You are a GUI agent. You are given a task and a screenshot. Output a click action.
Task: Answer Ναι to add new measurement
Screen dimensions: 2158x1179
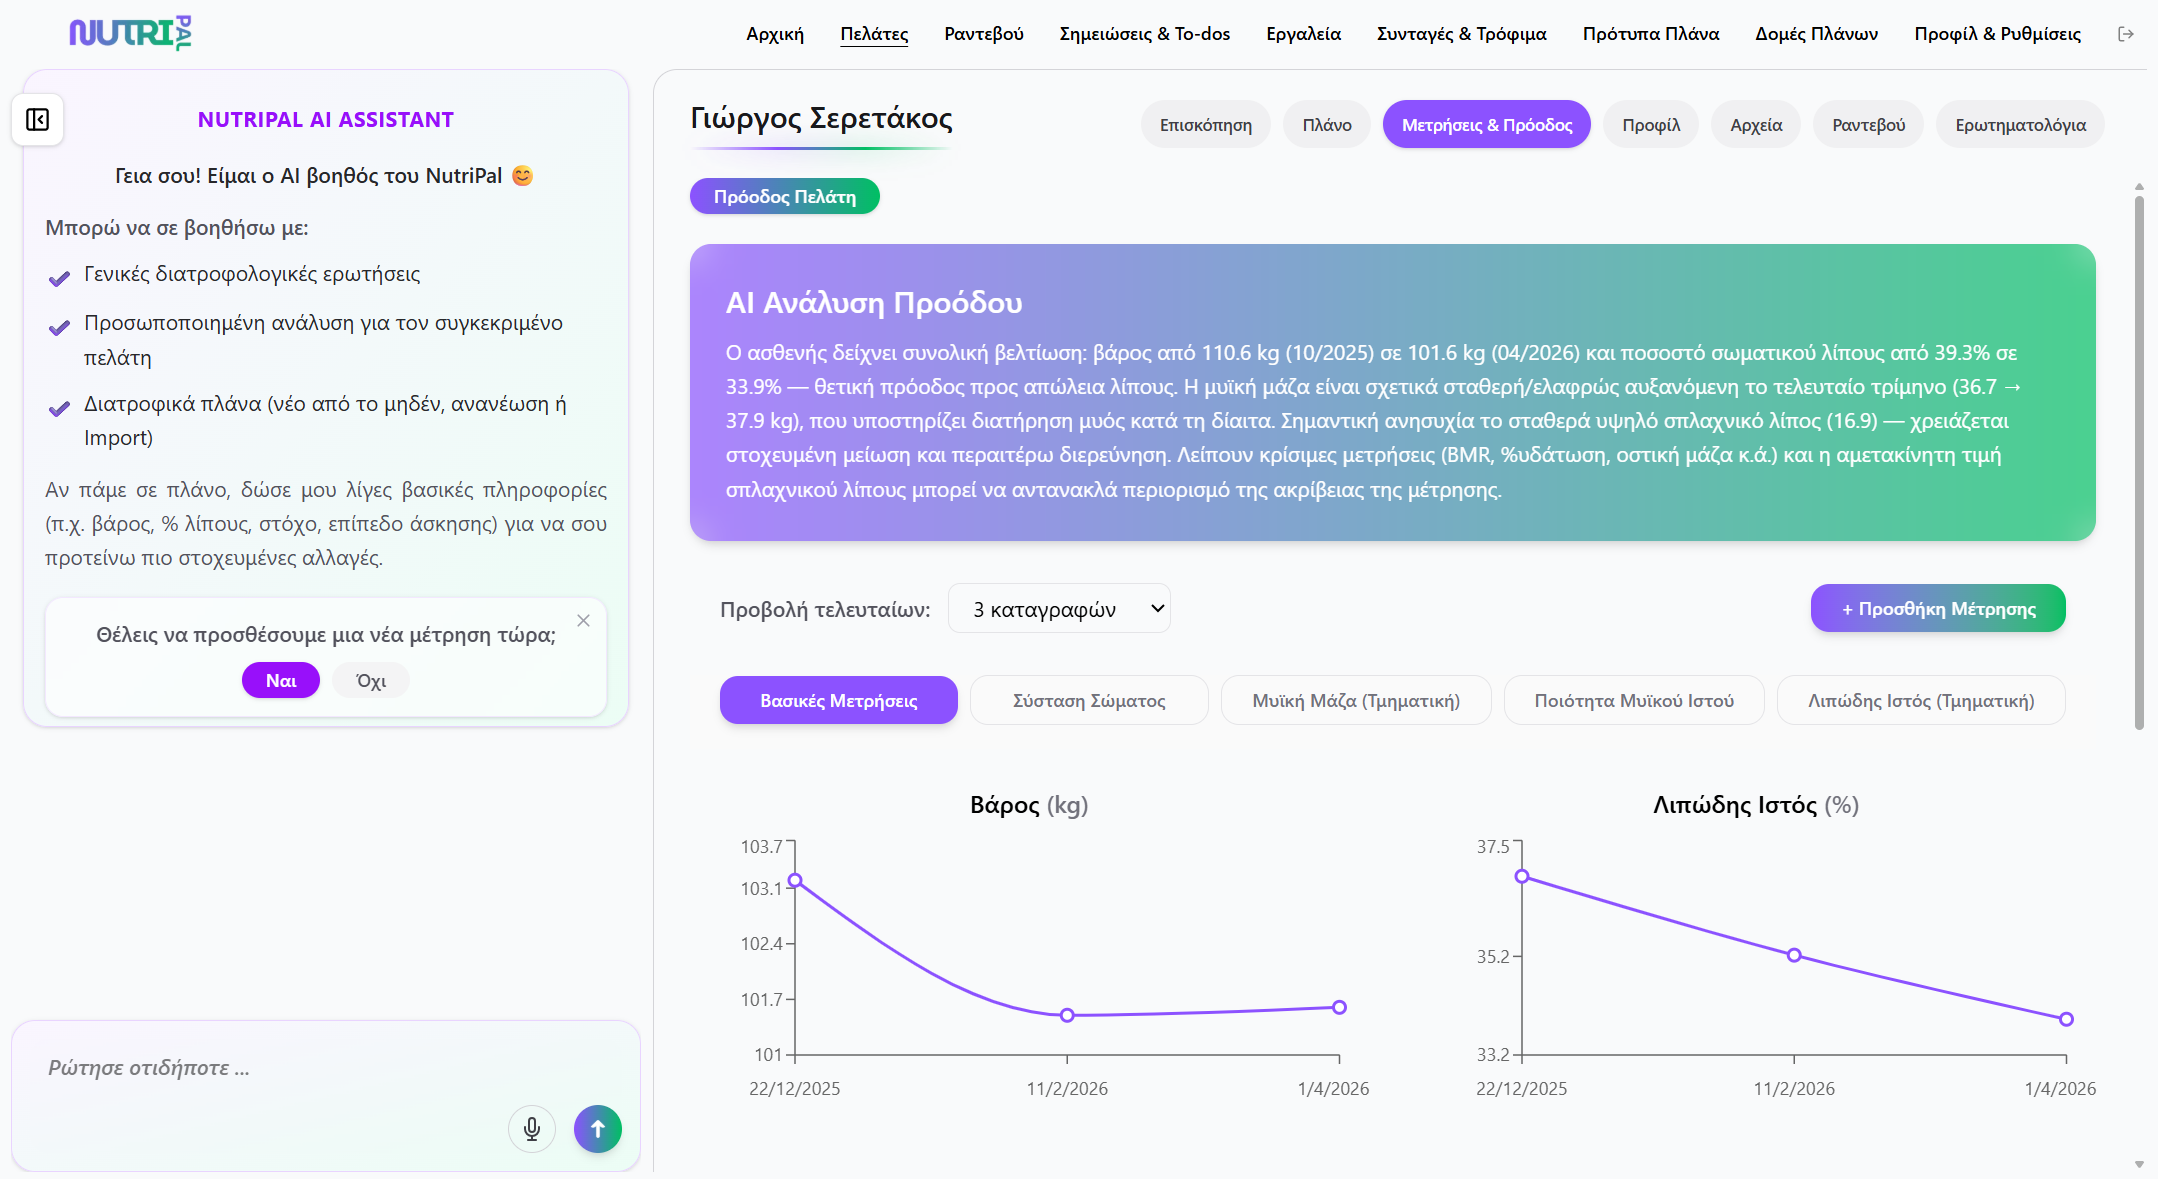(x=280, y=681)
